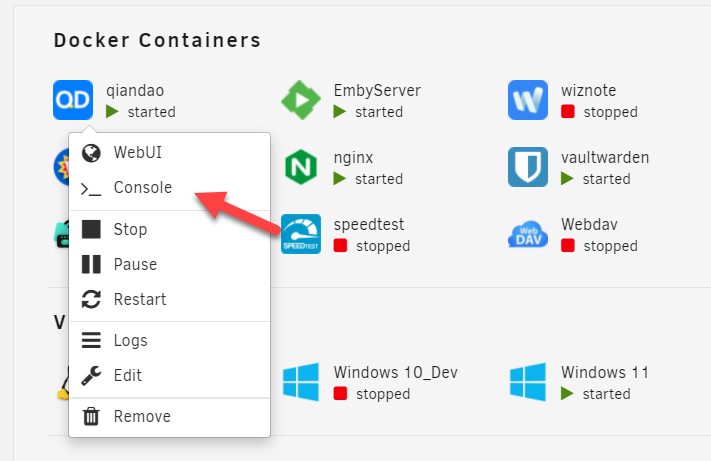
Task: View Logs from the context menu
Action: pyautogui.click(x=130, y=340)
